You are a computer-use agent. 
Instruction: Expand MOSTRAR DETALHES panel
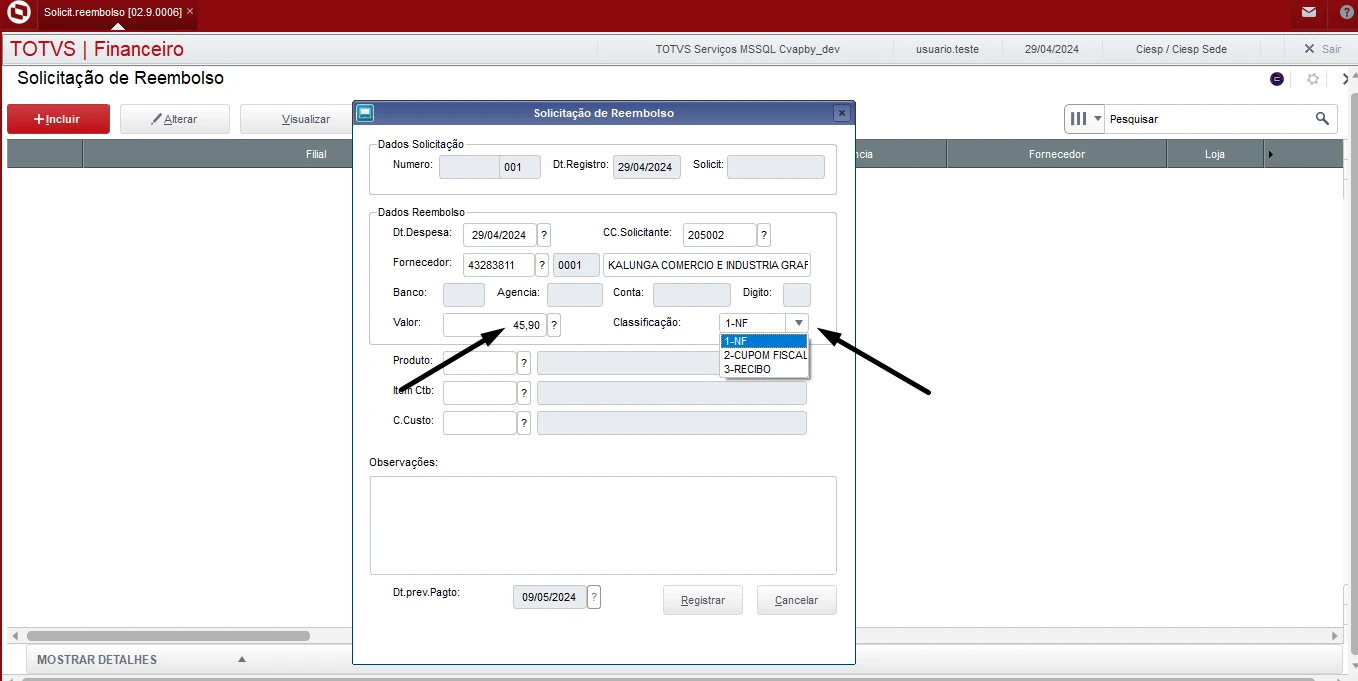point(241,660)
